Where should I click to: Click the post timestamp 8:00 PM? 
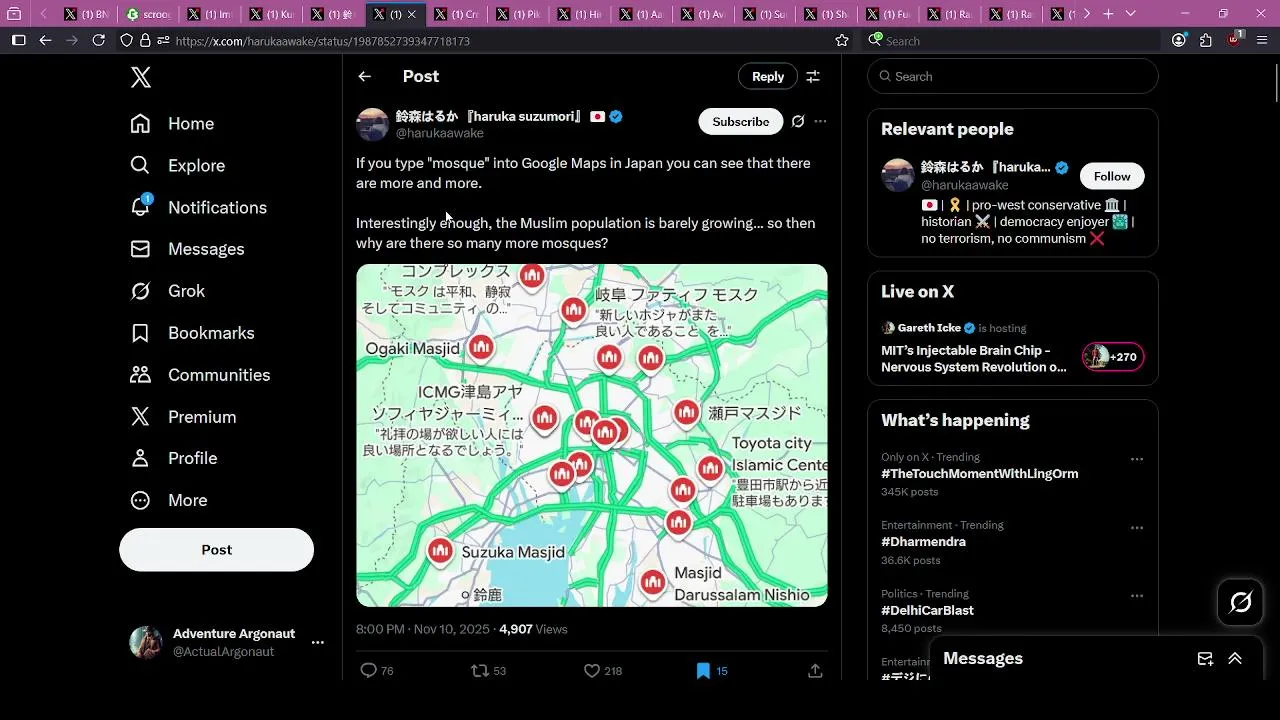[423, 629]
